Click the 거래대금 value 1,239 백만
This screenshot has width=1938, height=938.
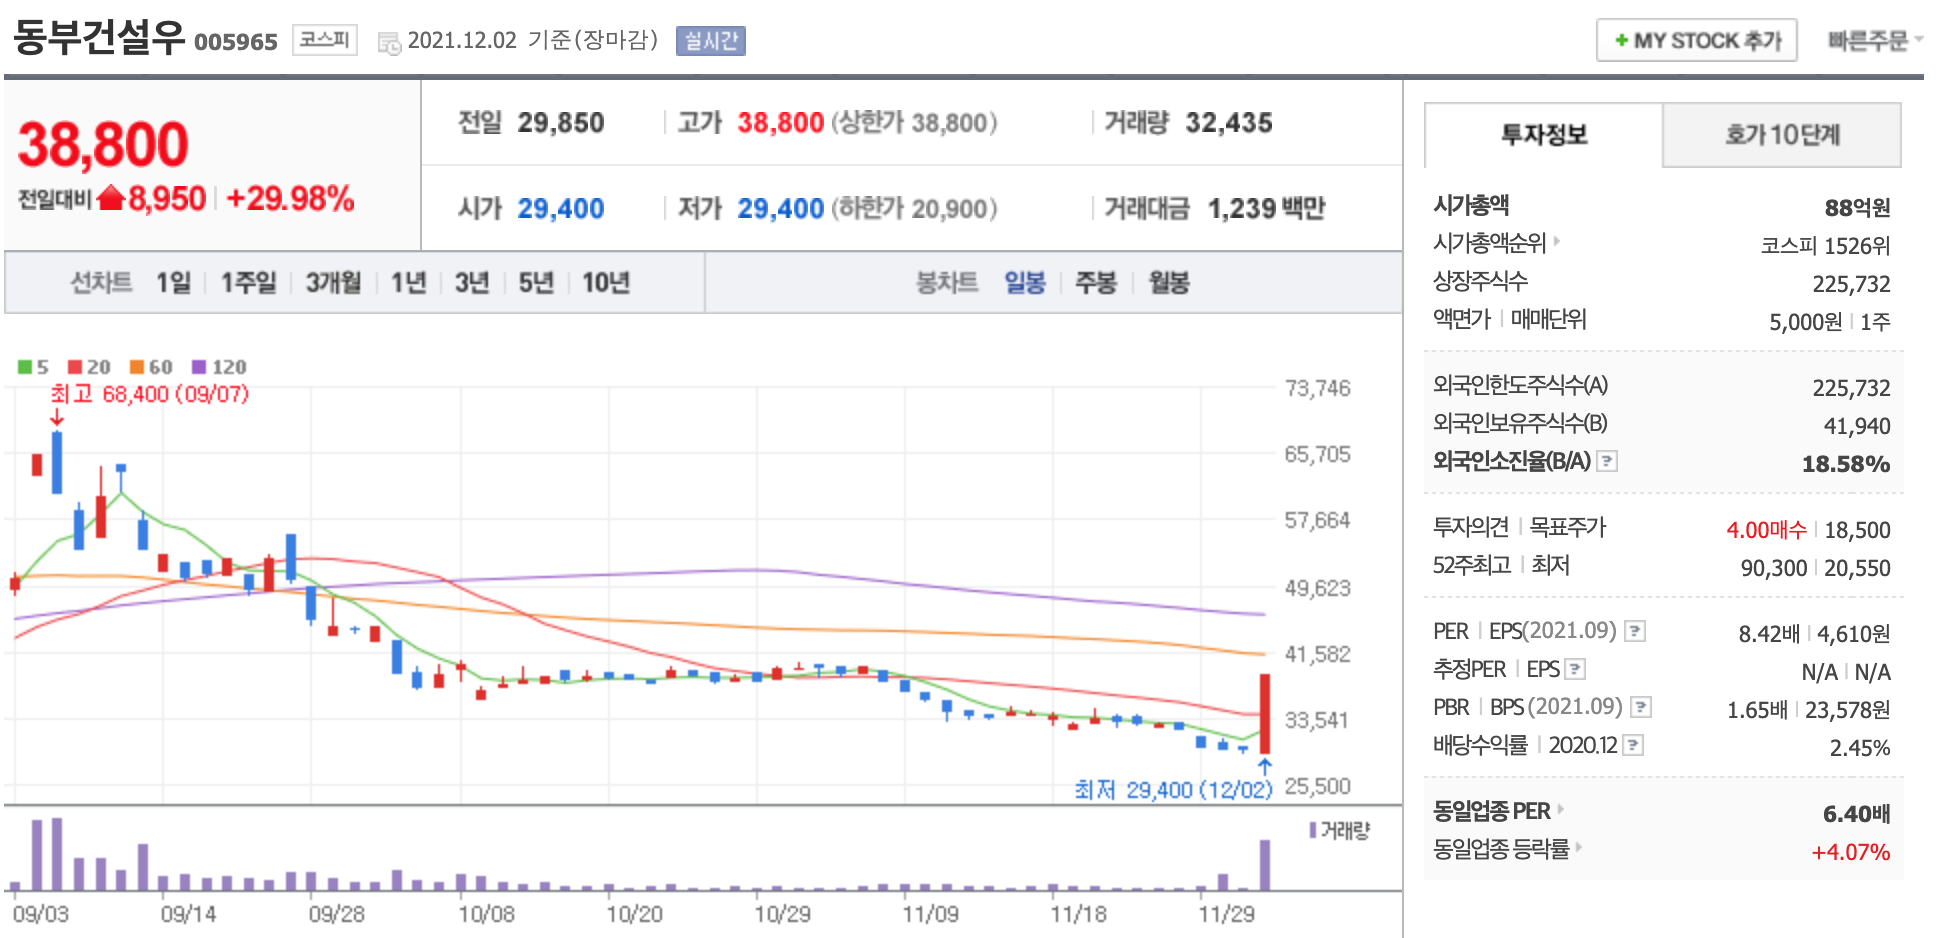1266,209
